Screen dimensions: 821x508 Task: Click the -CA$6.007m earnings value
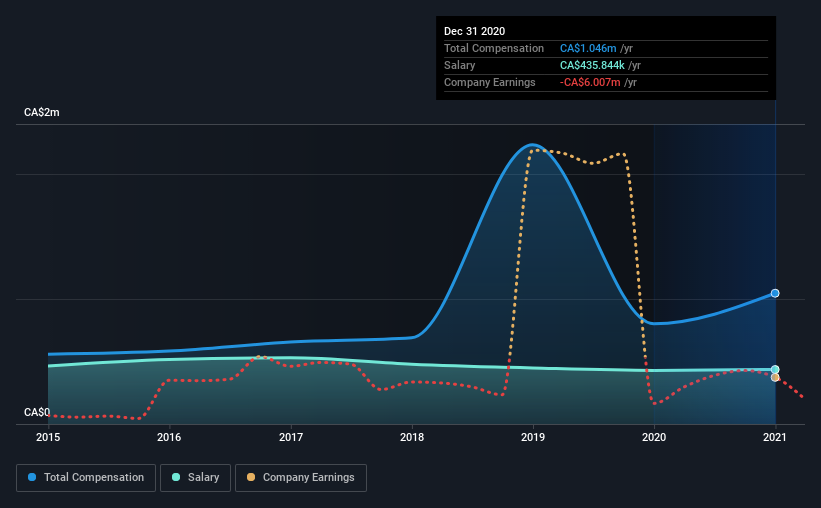pyautogui.click(x=590, y=82)
